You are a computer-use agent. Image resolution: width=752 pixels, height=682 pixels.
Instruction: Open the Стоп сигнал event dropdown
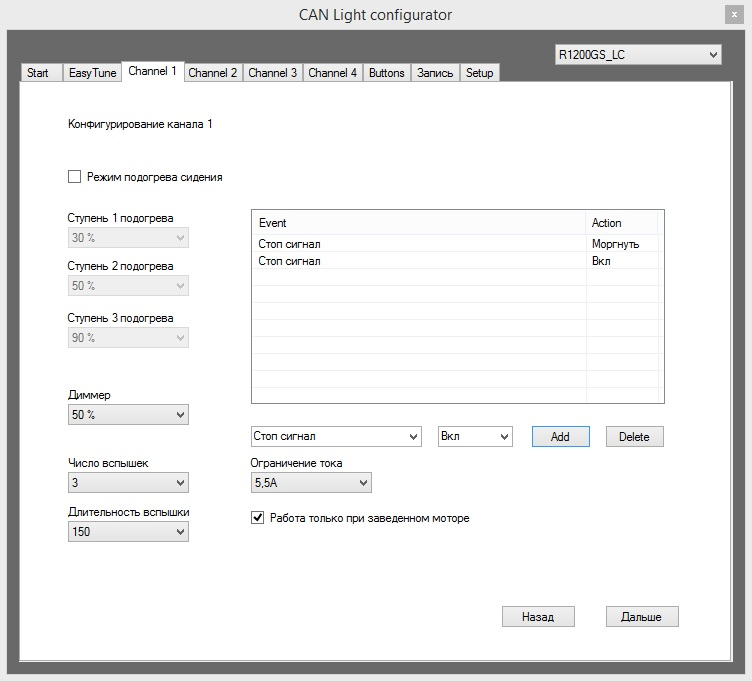[335, 437]
